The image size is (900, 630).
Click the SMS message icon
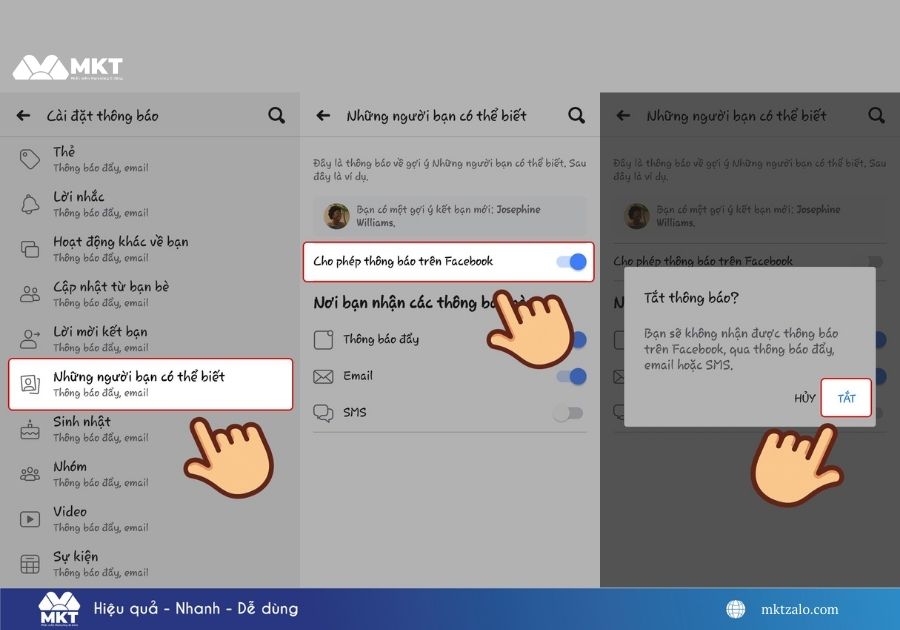tap(324, 411)
